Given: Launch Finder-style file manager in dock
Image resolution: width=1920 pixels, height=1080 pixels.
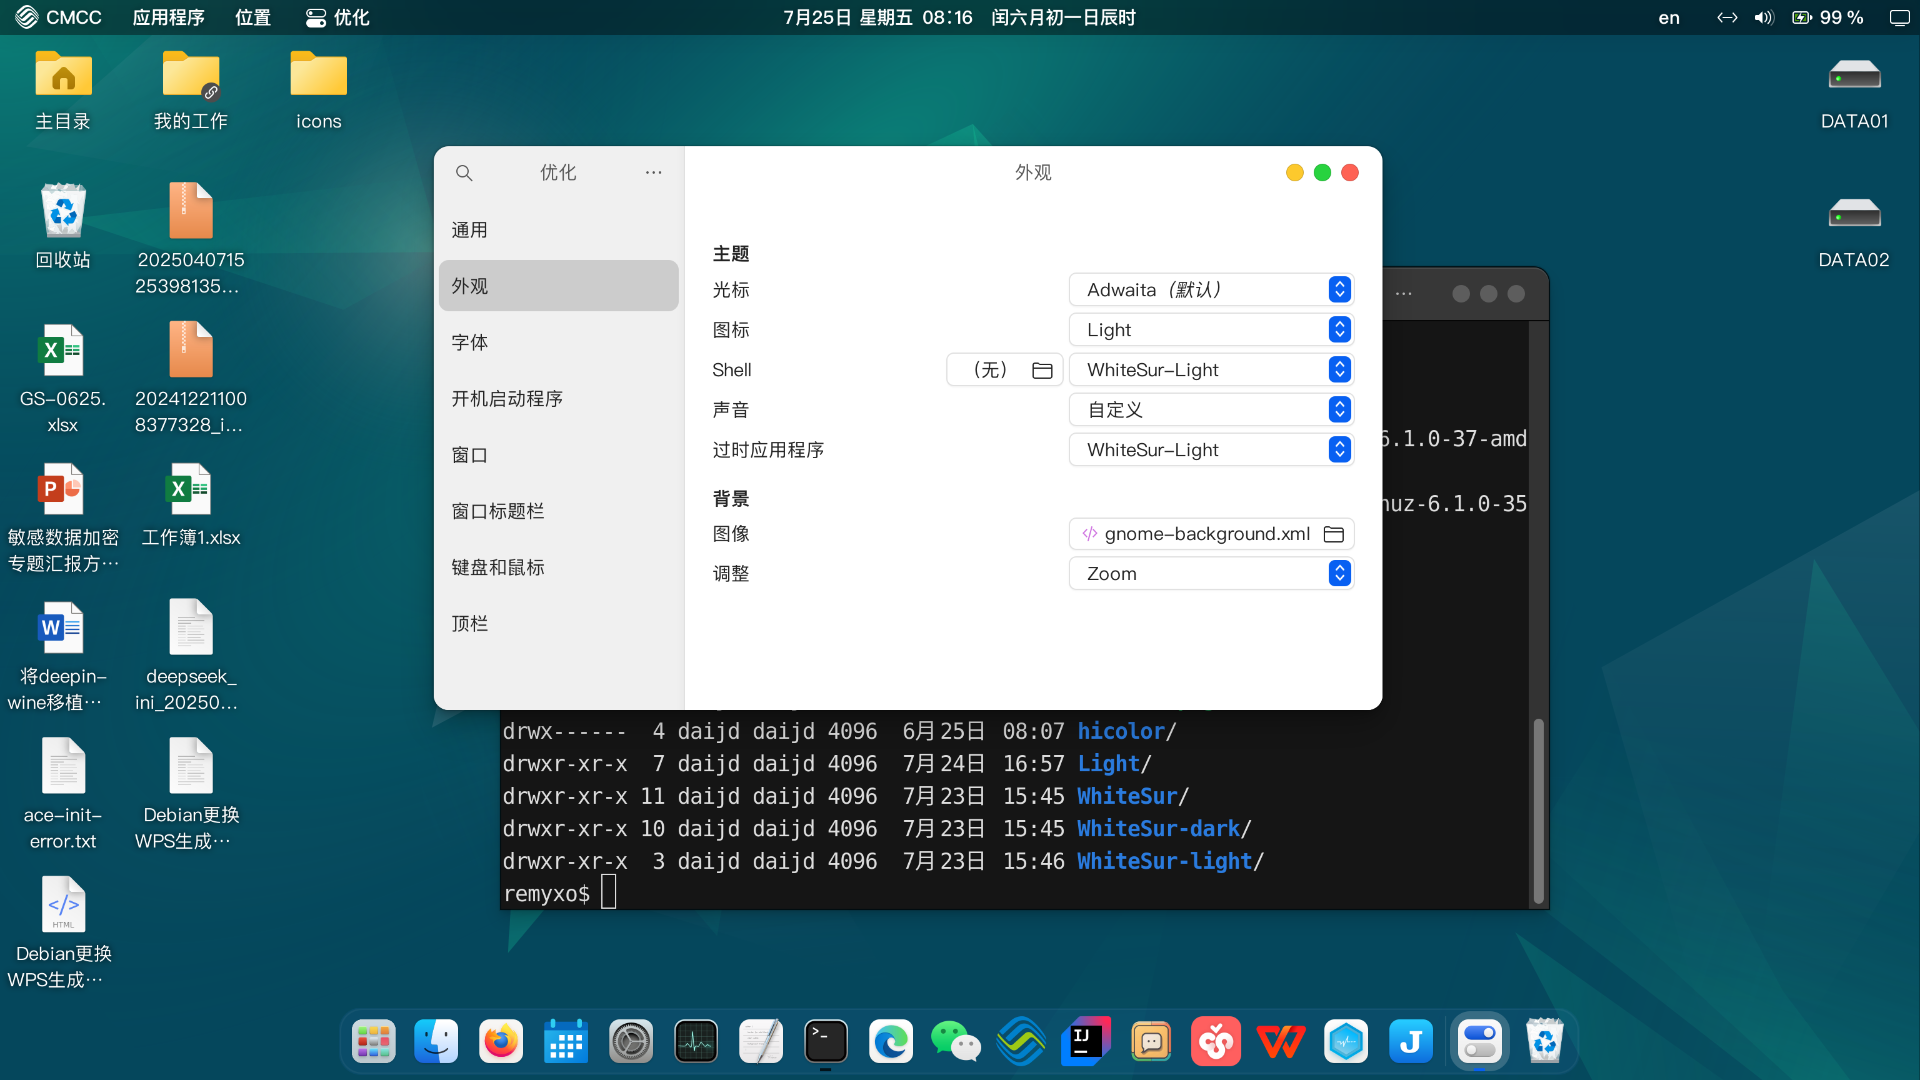Looking at the screenshot, I should pos(437,1042).
